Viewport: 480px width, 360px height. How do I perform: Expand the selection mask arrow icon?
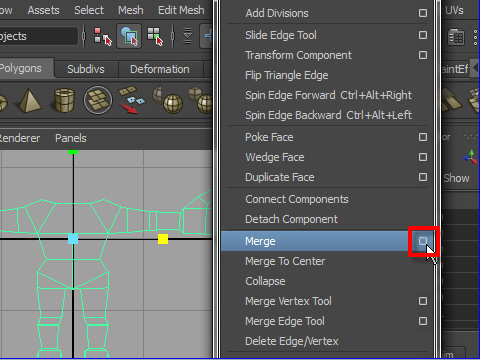[x=188, y=36]
